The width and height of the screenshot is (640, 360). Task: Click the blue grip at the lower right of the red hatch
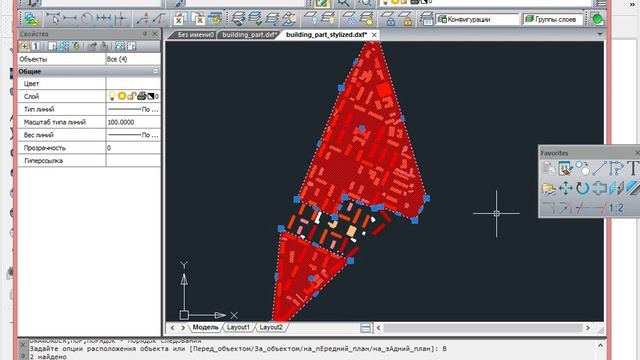[415, 220]
